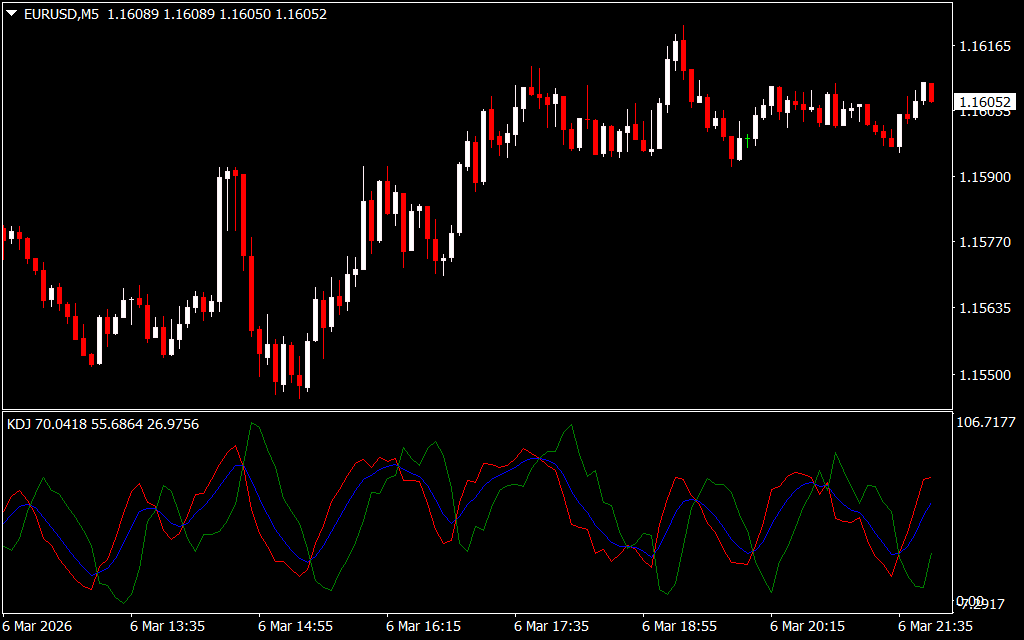Select the 6 Mar 13:35 time label
1024x640 pixels.
pyautogui.click(x=167, y=627)
